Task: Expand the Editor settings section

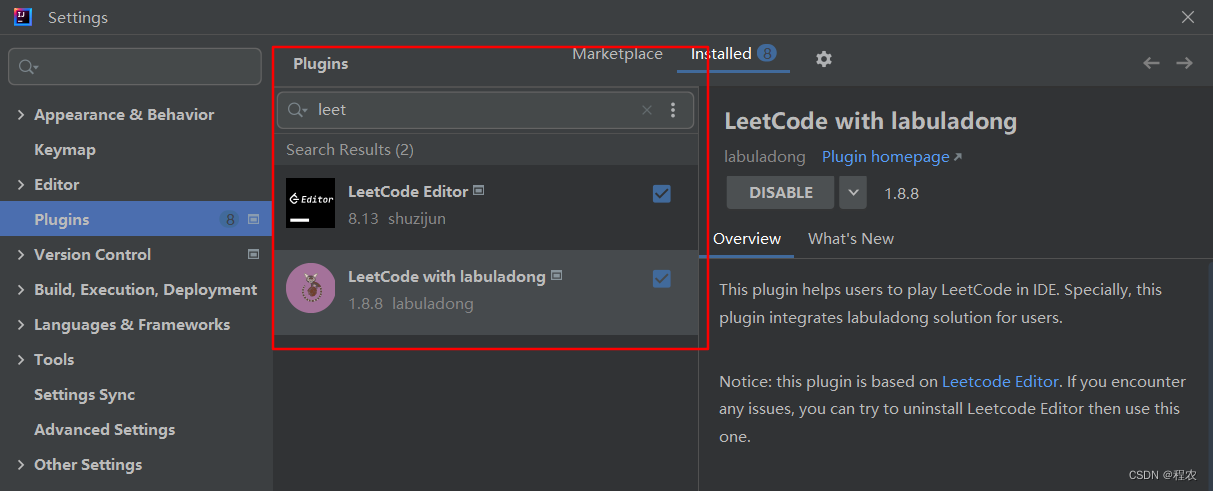Action: (x=21, y=185)
